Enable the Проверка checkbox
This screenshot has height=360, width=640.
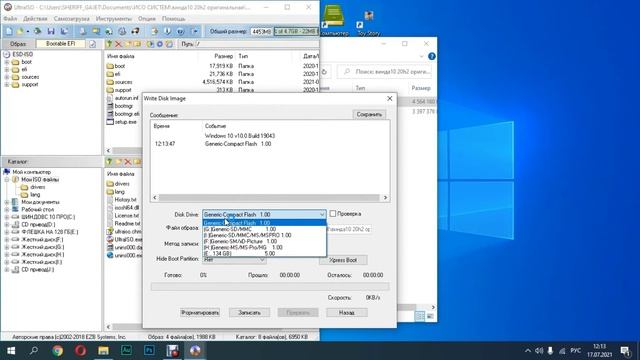coord(333,213)
